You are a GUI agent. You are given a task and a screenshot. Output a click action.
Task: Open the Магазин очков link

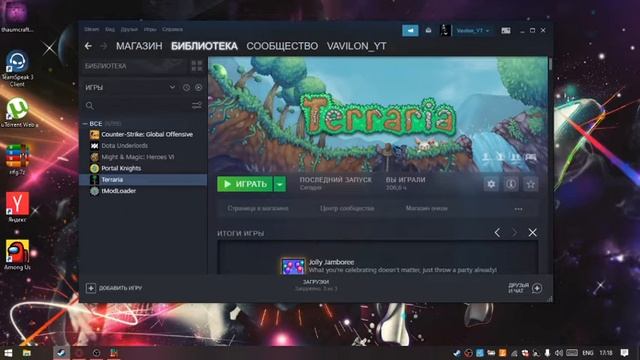tap(427, 208)
